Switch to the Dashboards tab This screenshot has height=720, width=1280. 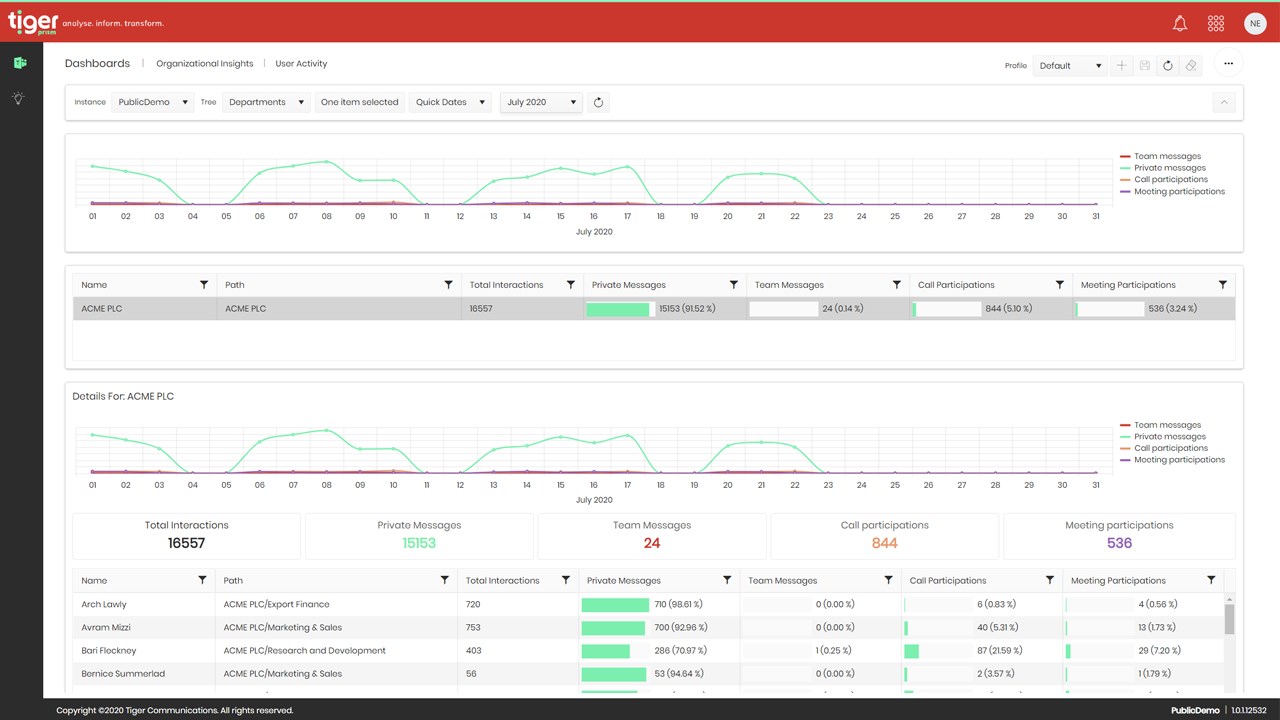coord(97,63)
